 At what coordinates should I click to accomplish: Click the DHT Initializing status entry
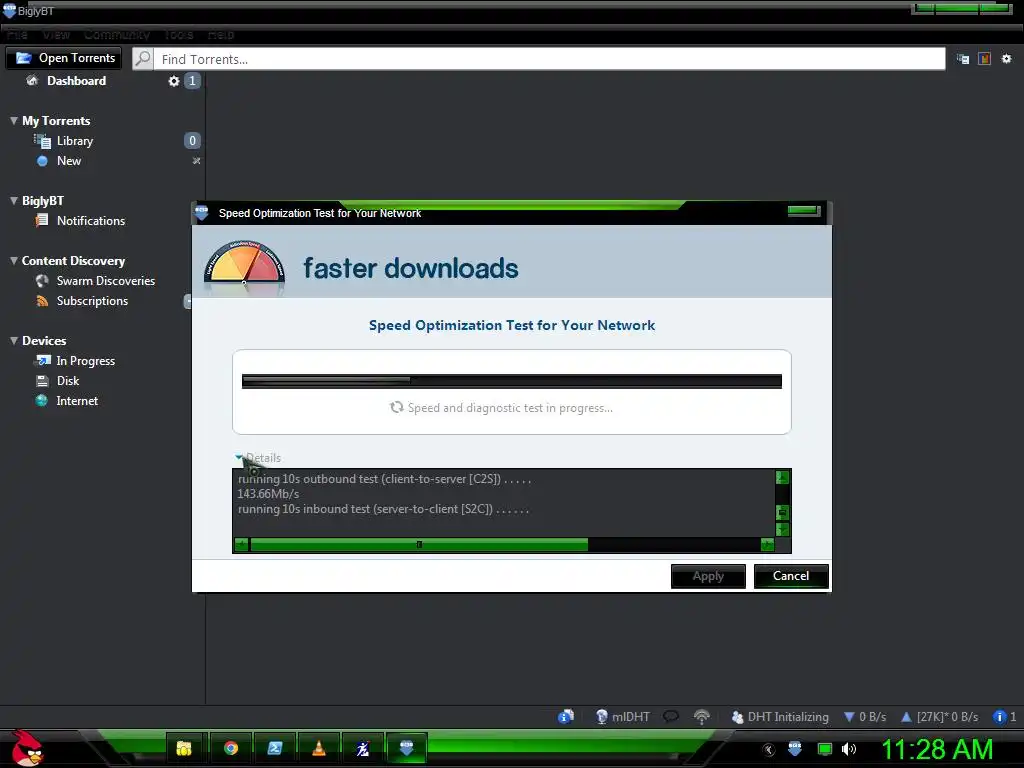pos(780,716)
